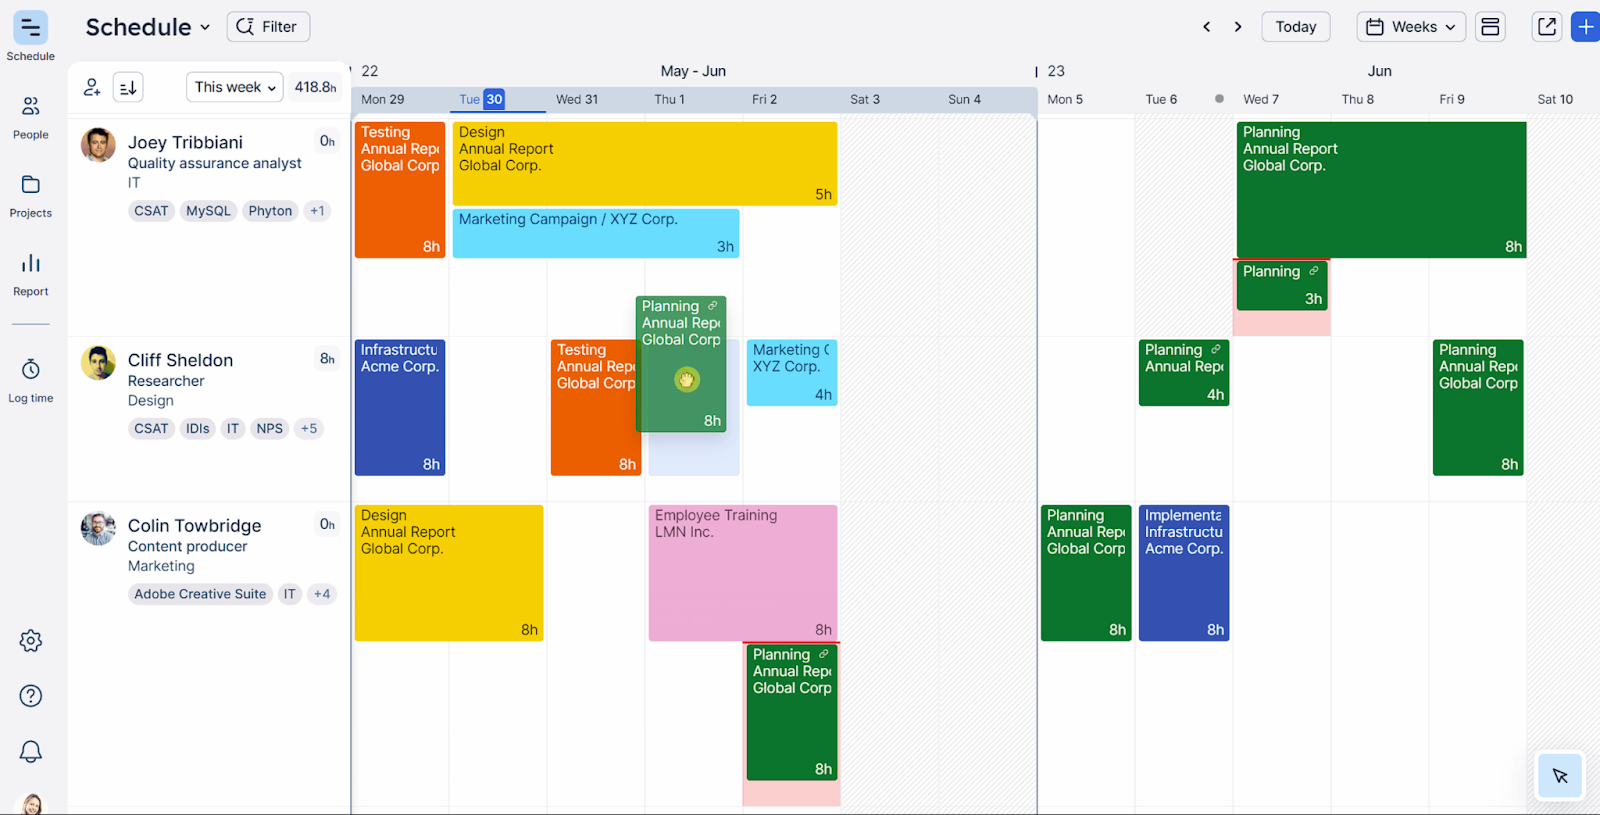
Task: Click the Log time clock icon
Action: (x=31, y=379)
